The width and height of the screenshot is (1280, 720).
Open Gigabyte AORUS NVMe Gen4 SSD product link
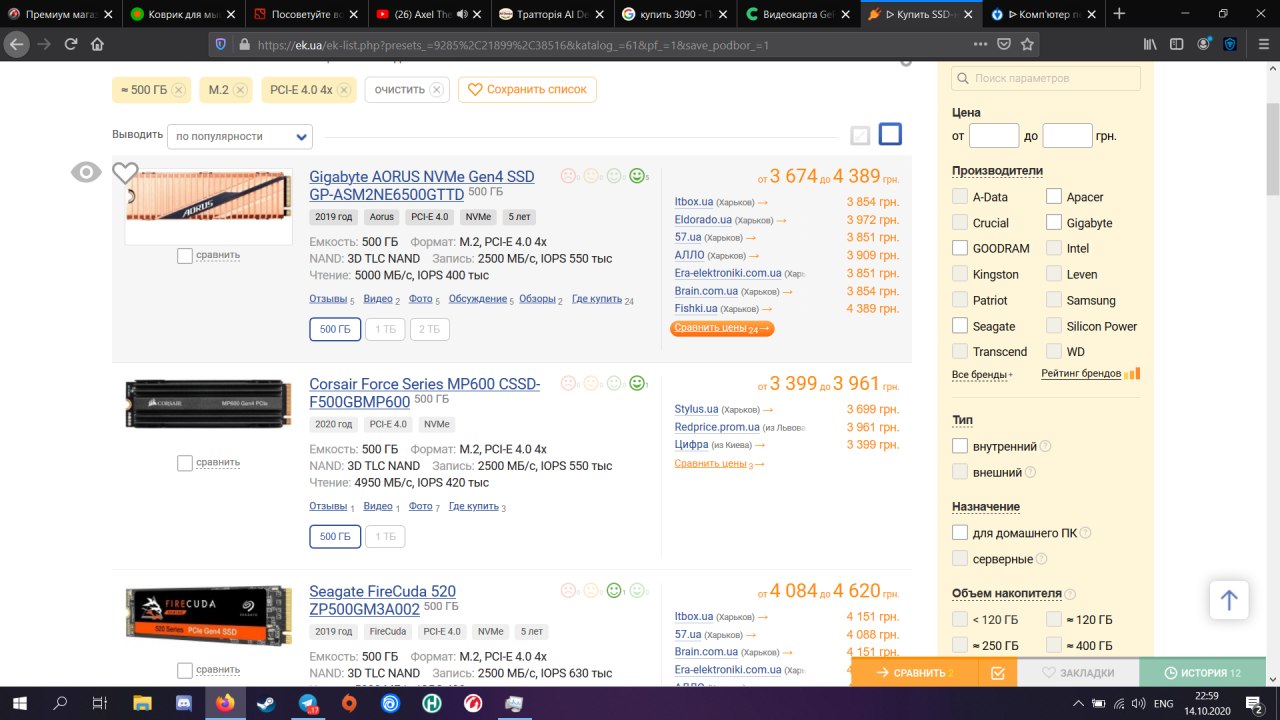(x=422, y=185)
